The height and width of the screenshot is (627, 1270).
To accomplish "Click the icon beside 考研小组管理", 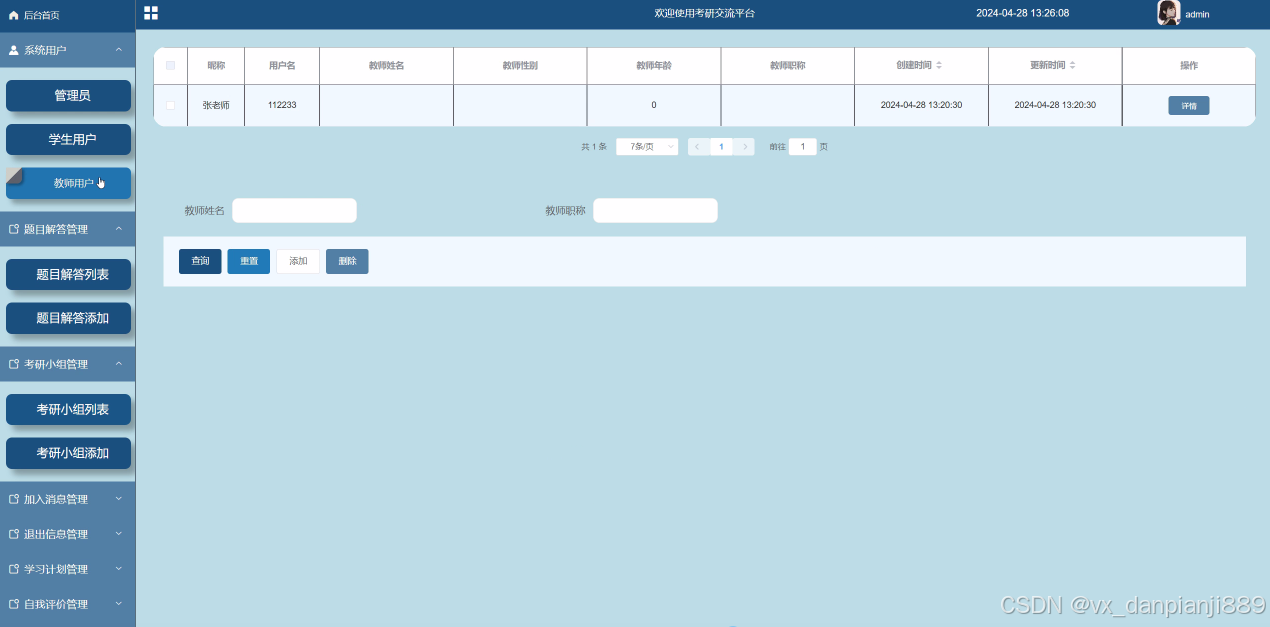I will [x=14, y=364].
